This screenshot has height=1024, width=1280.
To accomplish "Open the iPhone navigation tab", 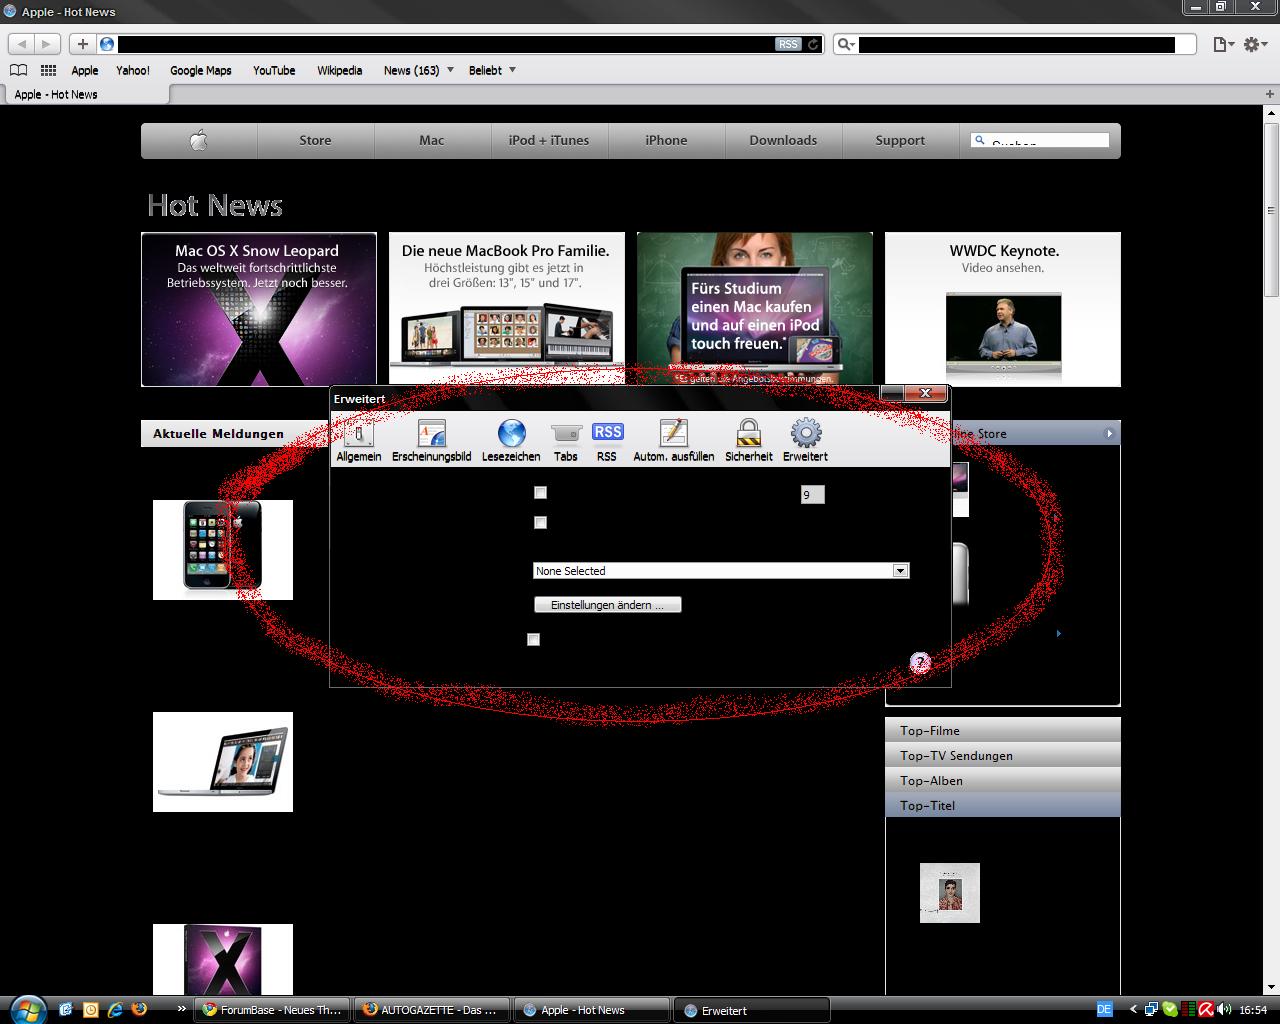I will click(x=666, y=140).
